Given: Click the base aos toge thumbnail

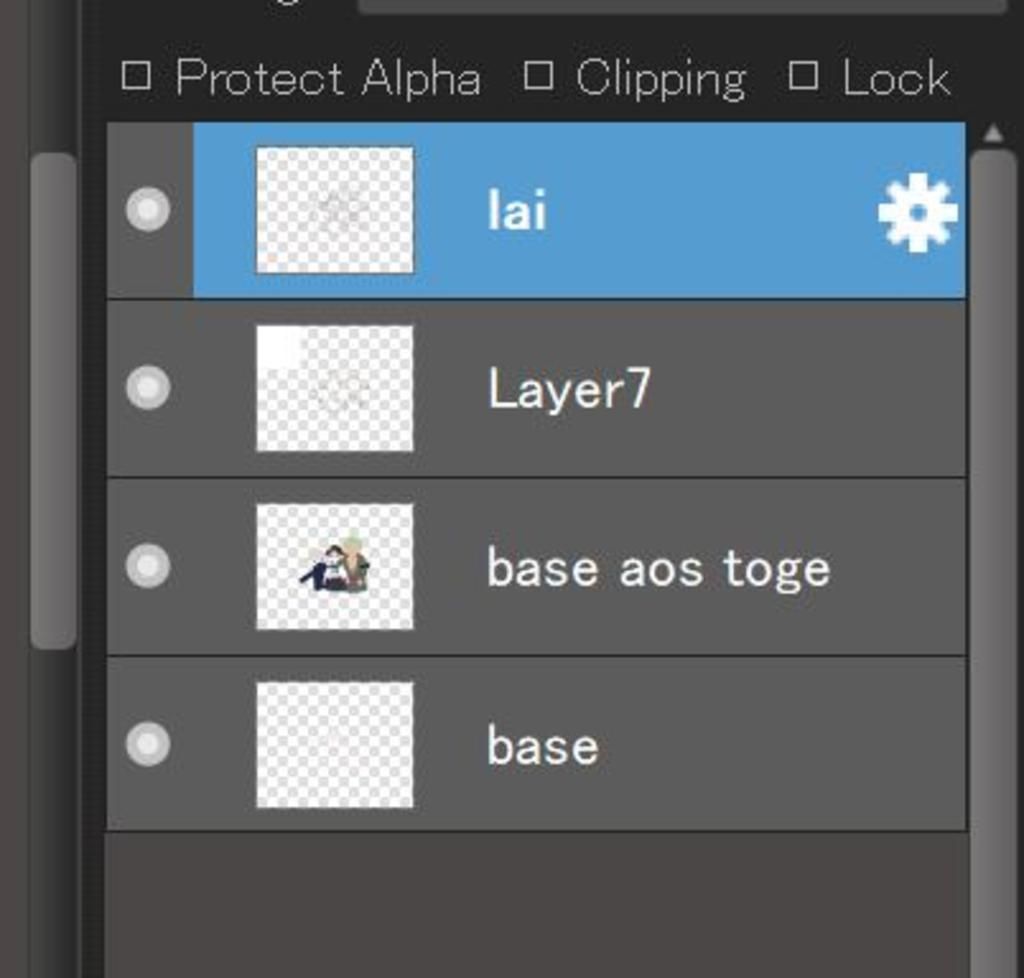Looking at the screenshot, I should click(x=334, y=566).
